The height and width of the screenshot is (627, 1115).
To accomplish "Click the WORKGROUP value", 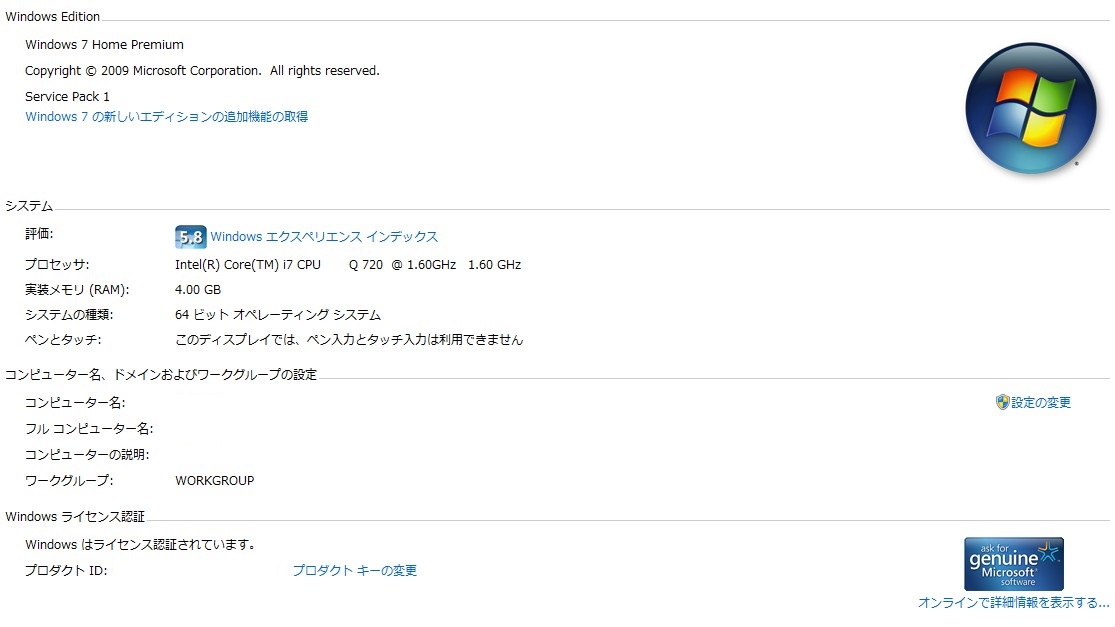I will 214,481.
